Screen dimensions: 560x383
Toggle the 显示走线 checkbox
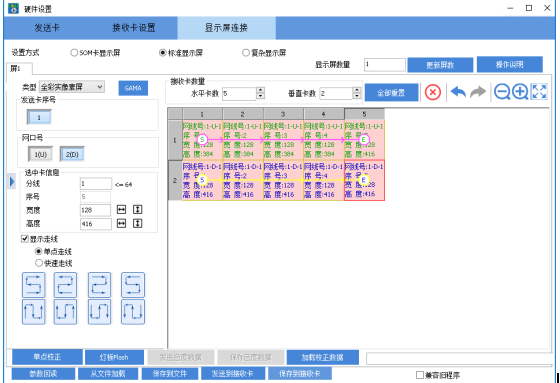(25, 239)
